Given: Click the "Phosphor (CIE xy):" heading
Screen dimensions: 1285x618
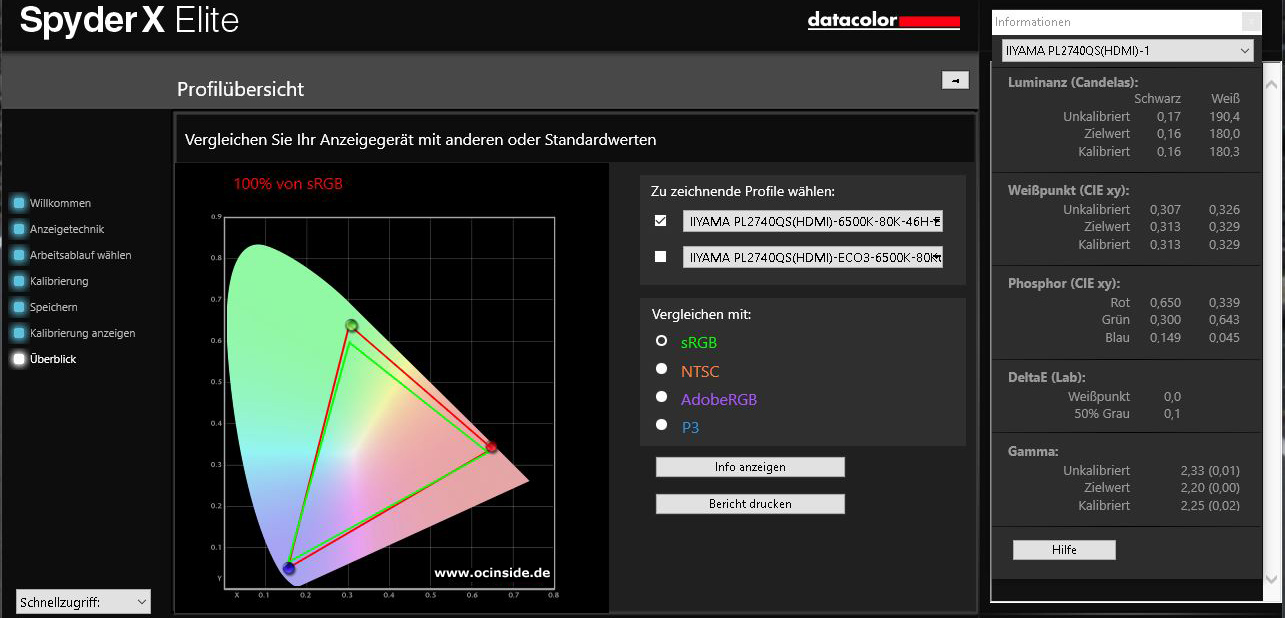Looking at the screenshot, I should (x=1064, y=283).
